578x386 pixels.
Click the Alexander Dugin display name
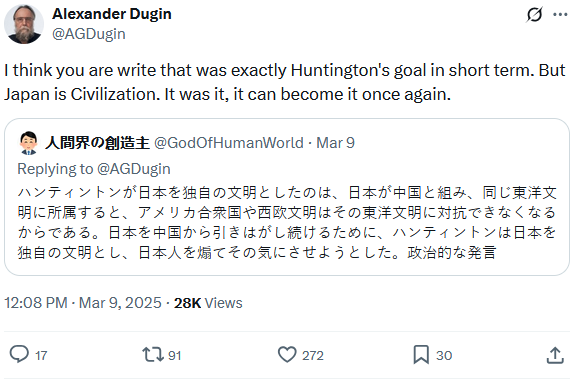112,14
